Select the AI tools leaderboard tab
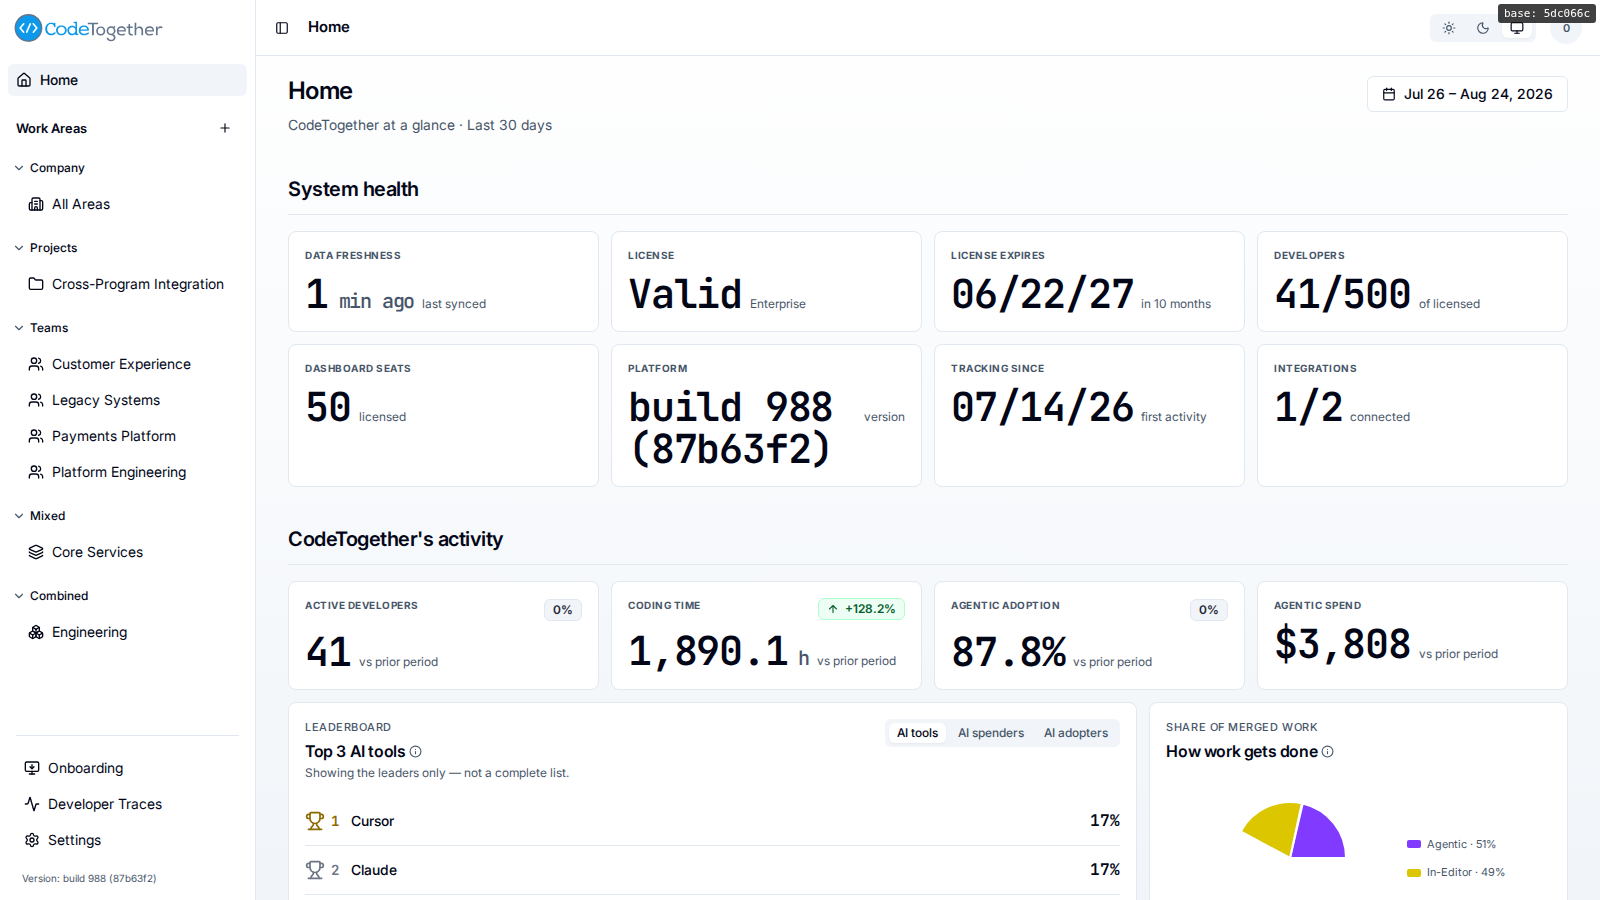The image size is (1600, 900). (x=917, y=733)
